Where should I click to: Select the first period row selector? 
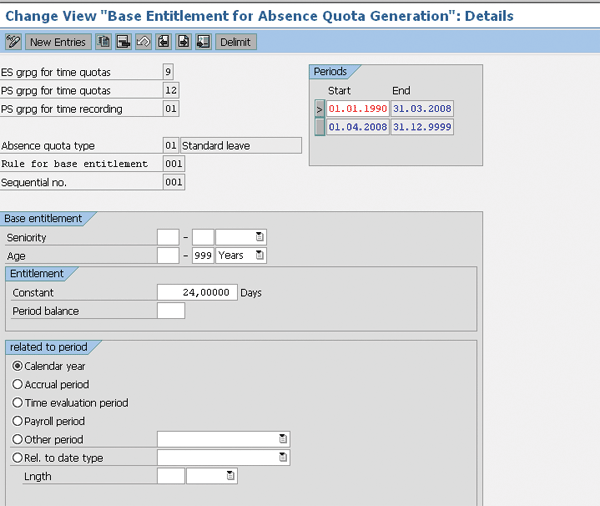(x=319, y=108)
